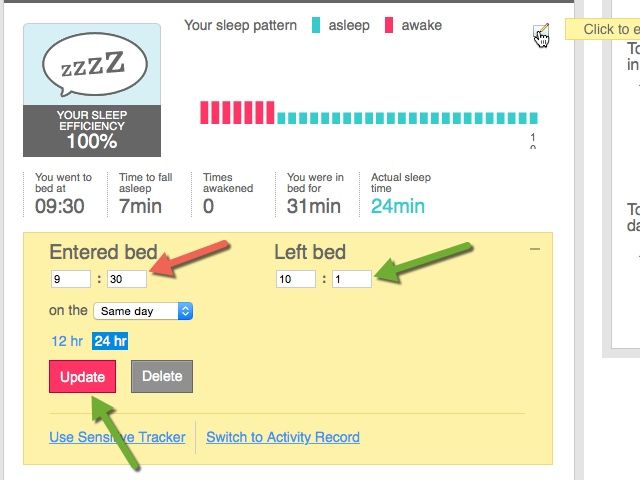The height and width of the screenshot is (480, 640).
Task: Click the yellow Click to edit tooltip
Action: coord(602,29)
